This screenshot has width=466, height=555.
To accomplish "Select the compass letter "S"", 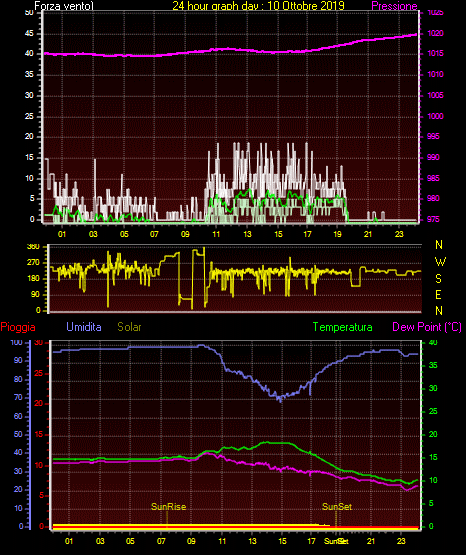I will pyautogui.click(x=438, y=279).
